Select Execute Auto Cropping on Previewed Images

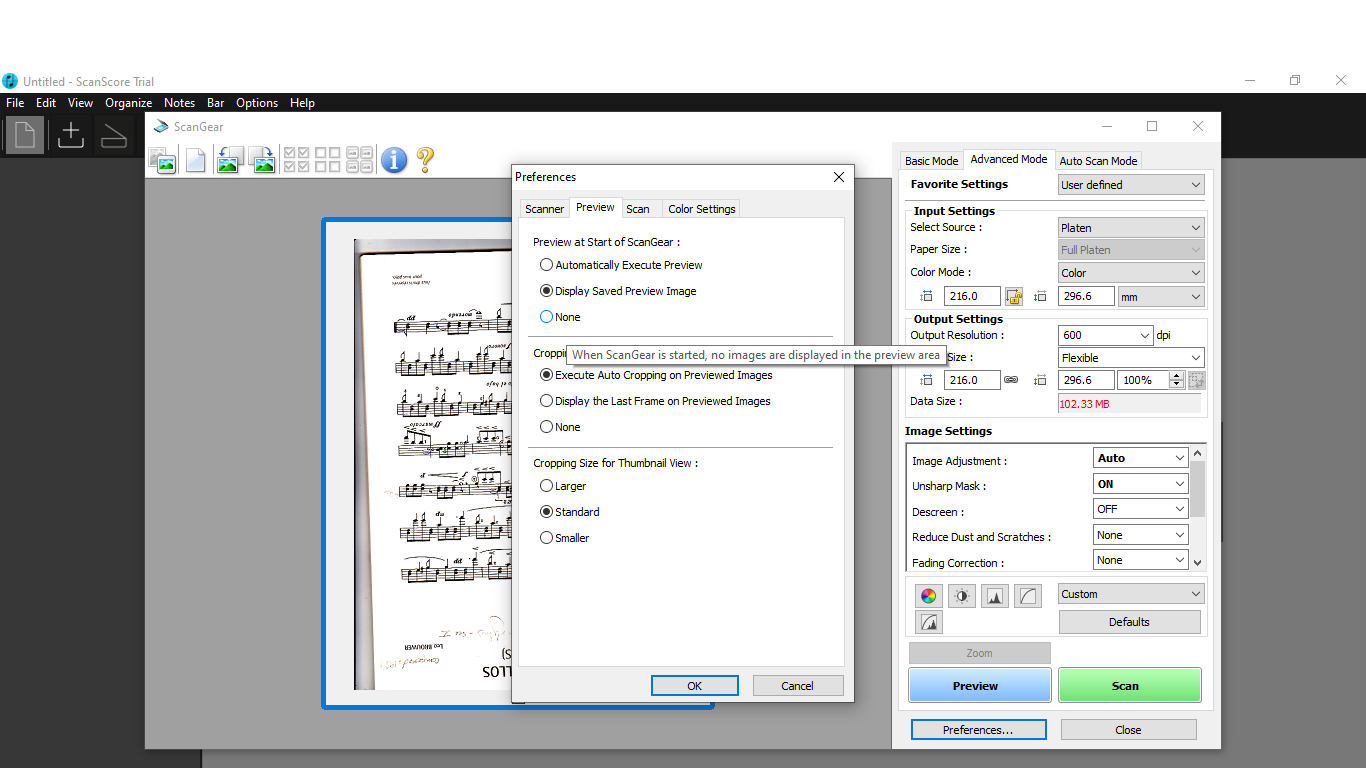coord(656,375)
